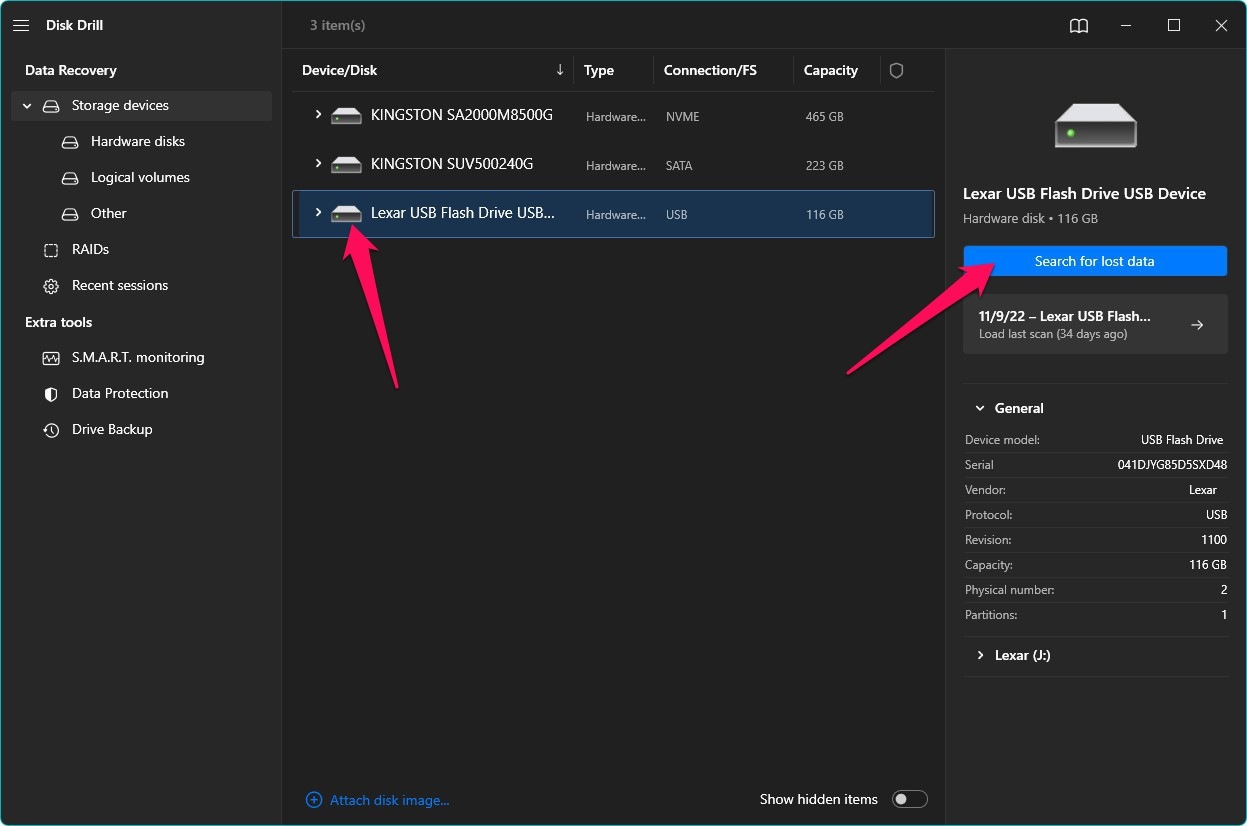Select Storage devices in the sidebar
1247x826 pixels.
tap(141, 106)
